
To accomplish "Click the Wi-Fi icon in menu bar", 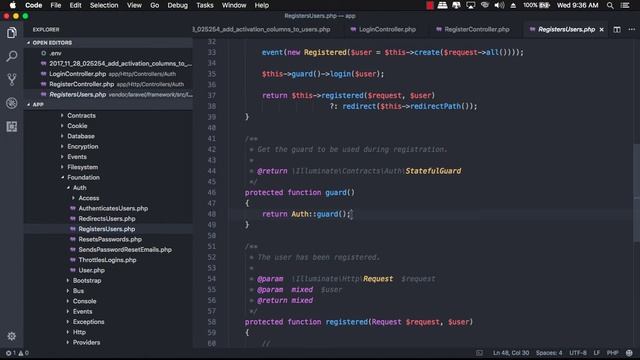I will coord(484,5).
